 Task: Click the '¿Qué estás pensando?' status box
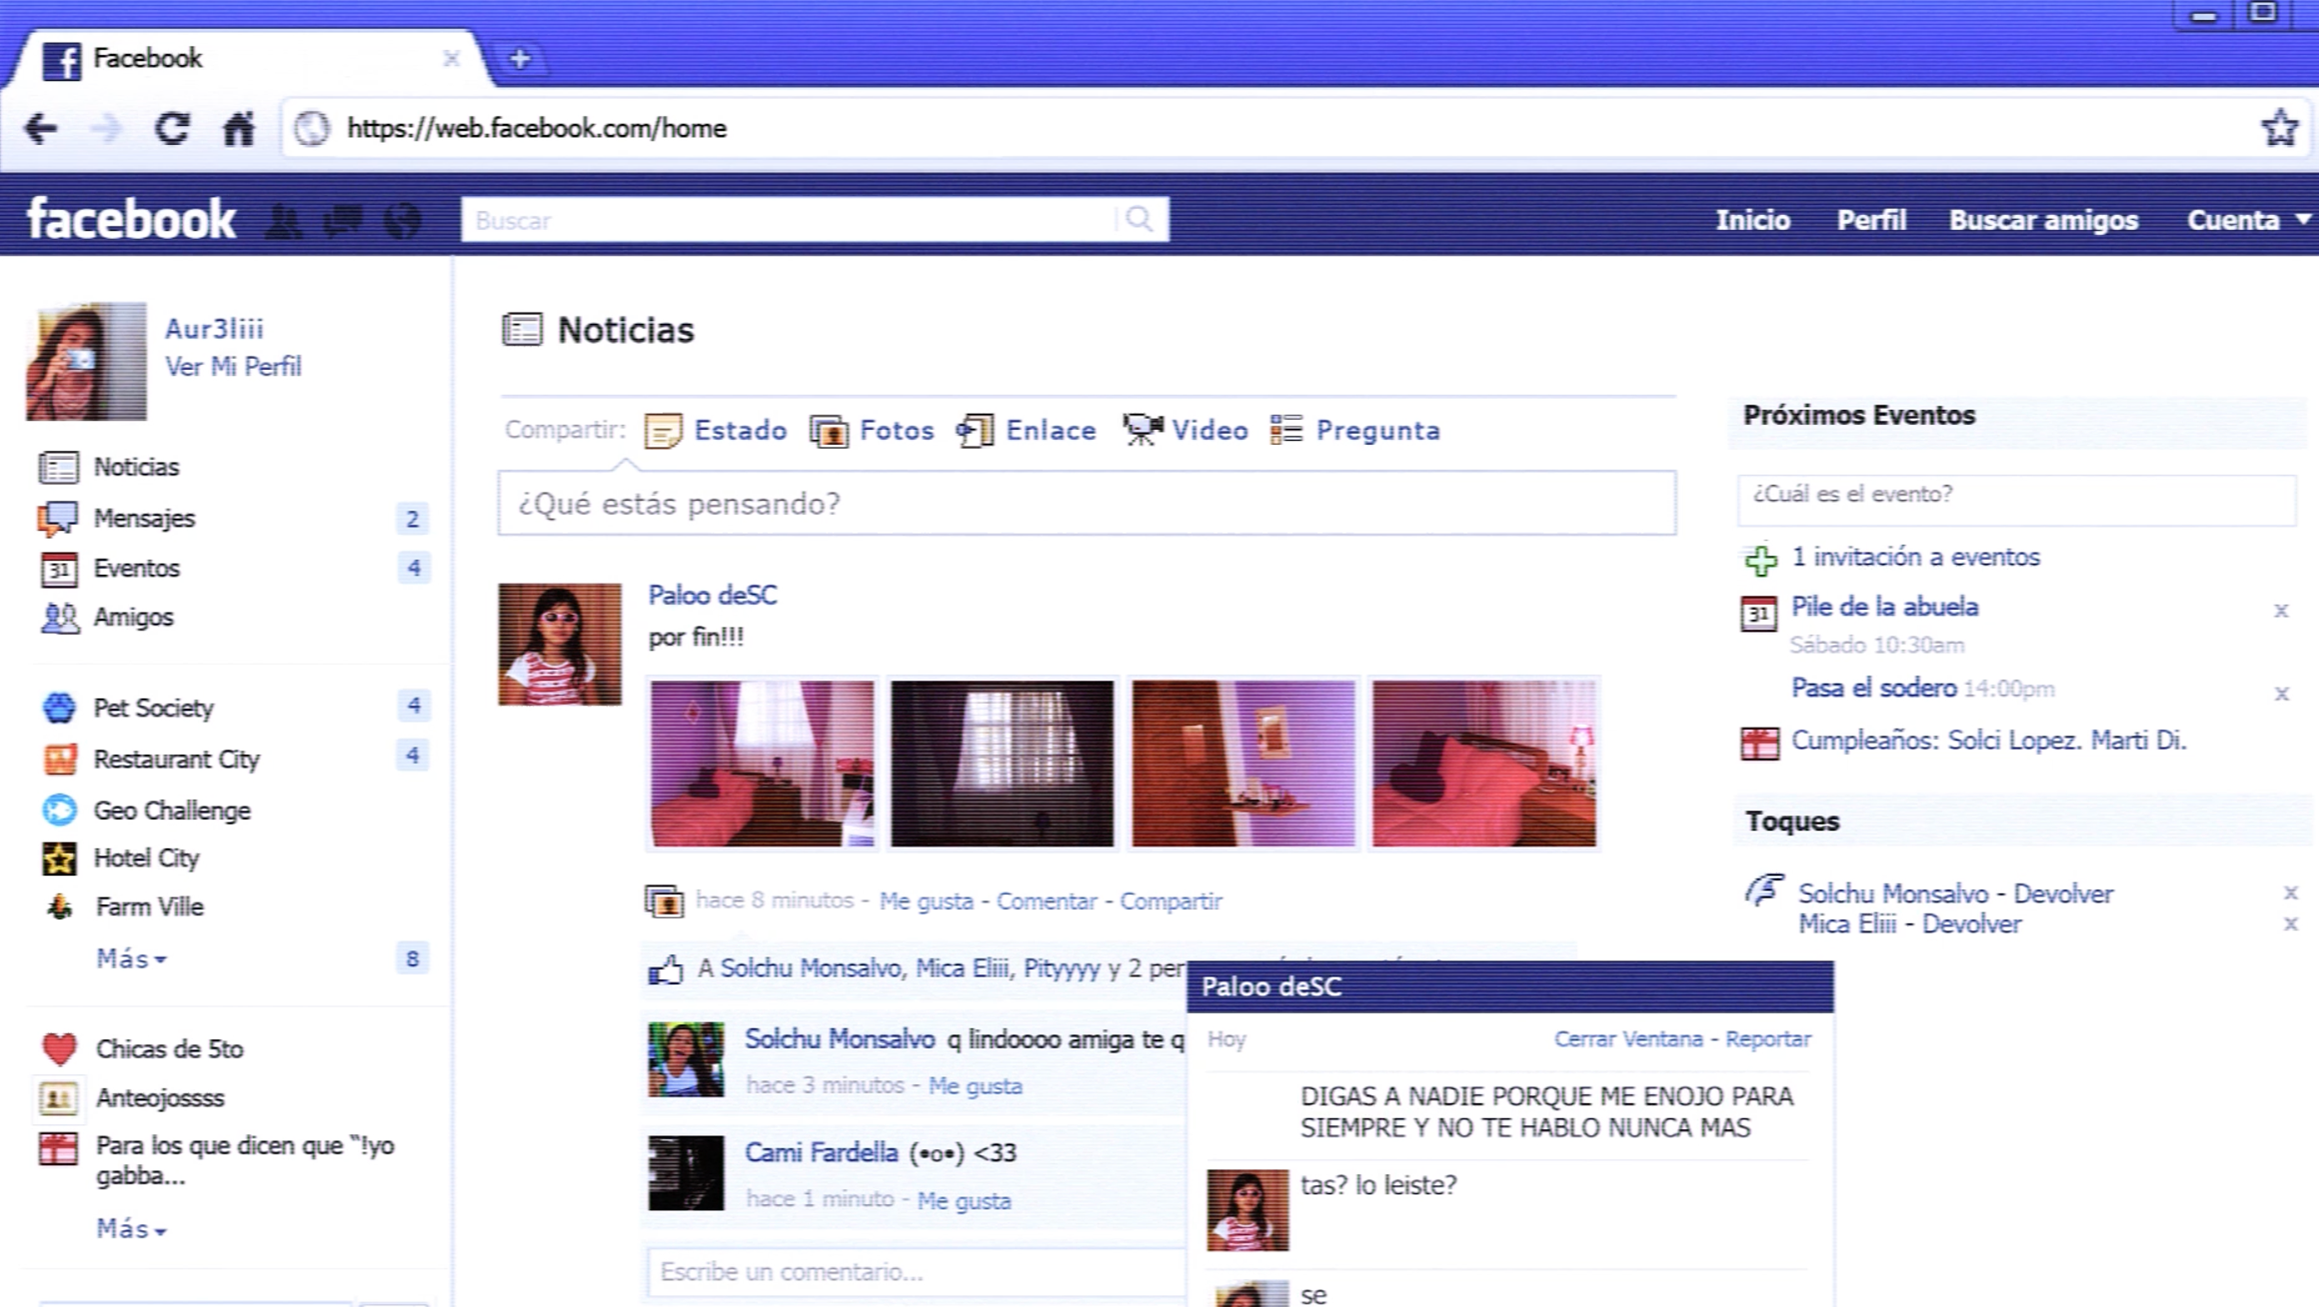click(x=1087, y=503)
